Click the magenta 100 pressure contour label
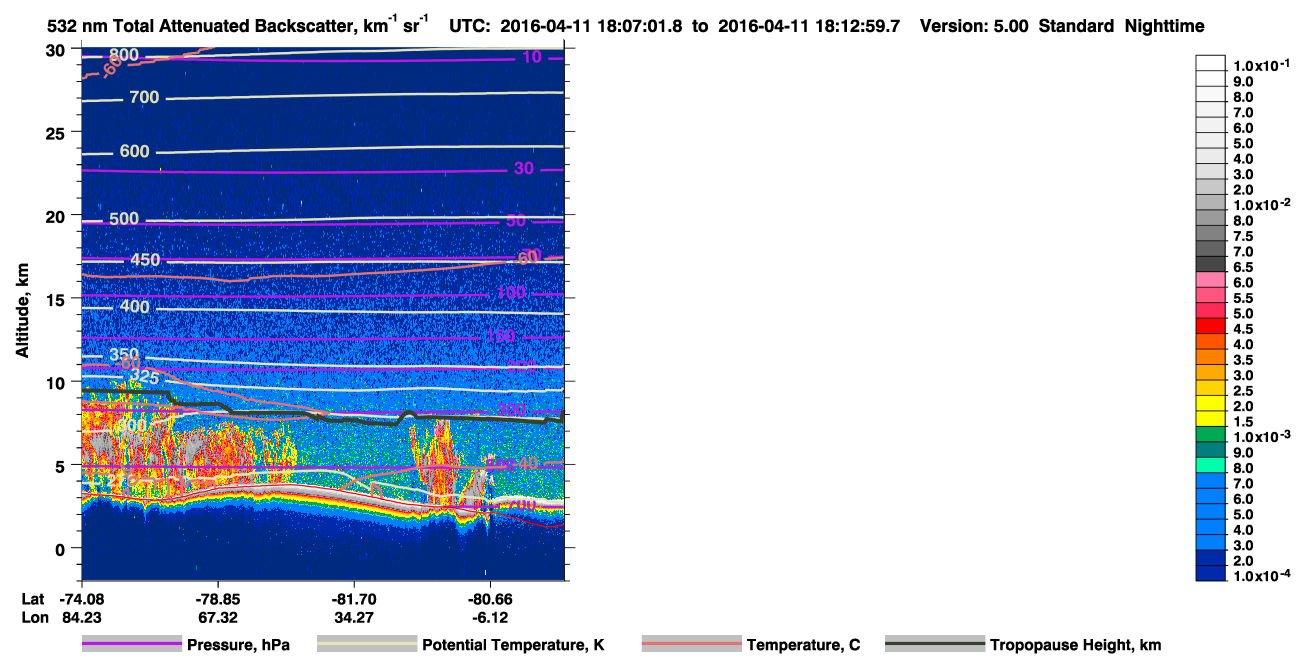Screen dimensions: 1300x667 (x=511, y=293)
